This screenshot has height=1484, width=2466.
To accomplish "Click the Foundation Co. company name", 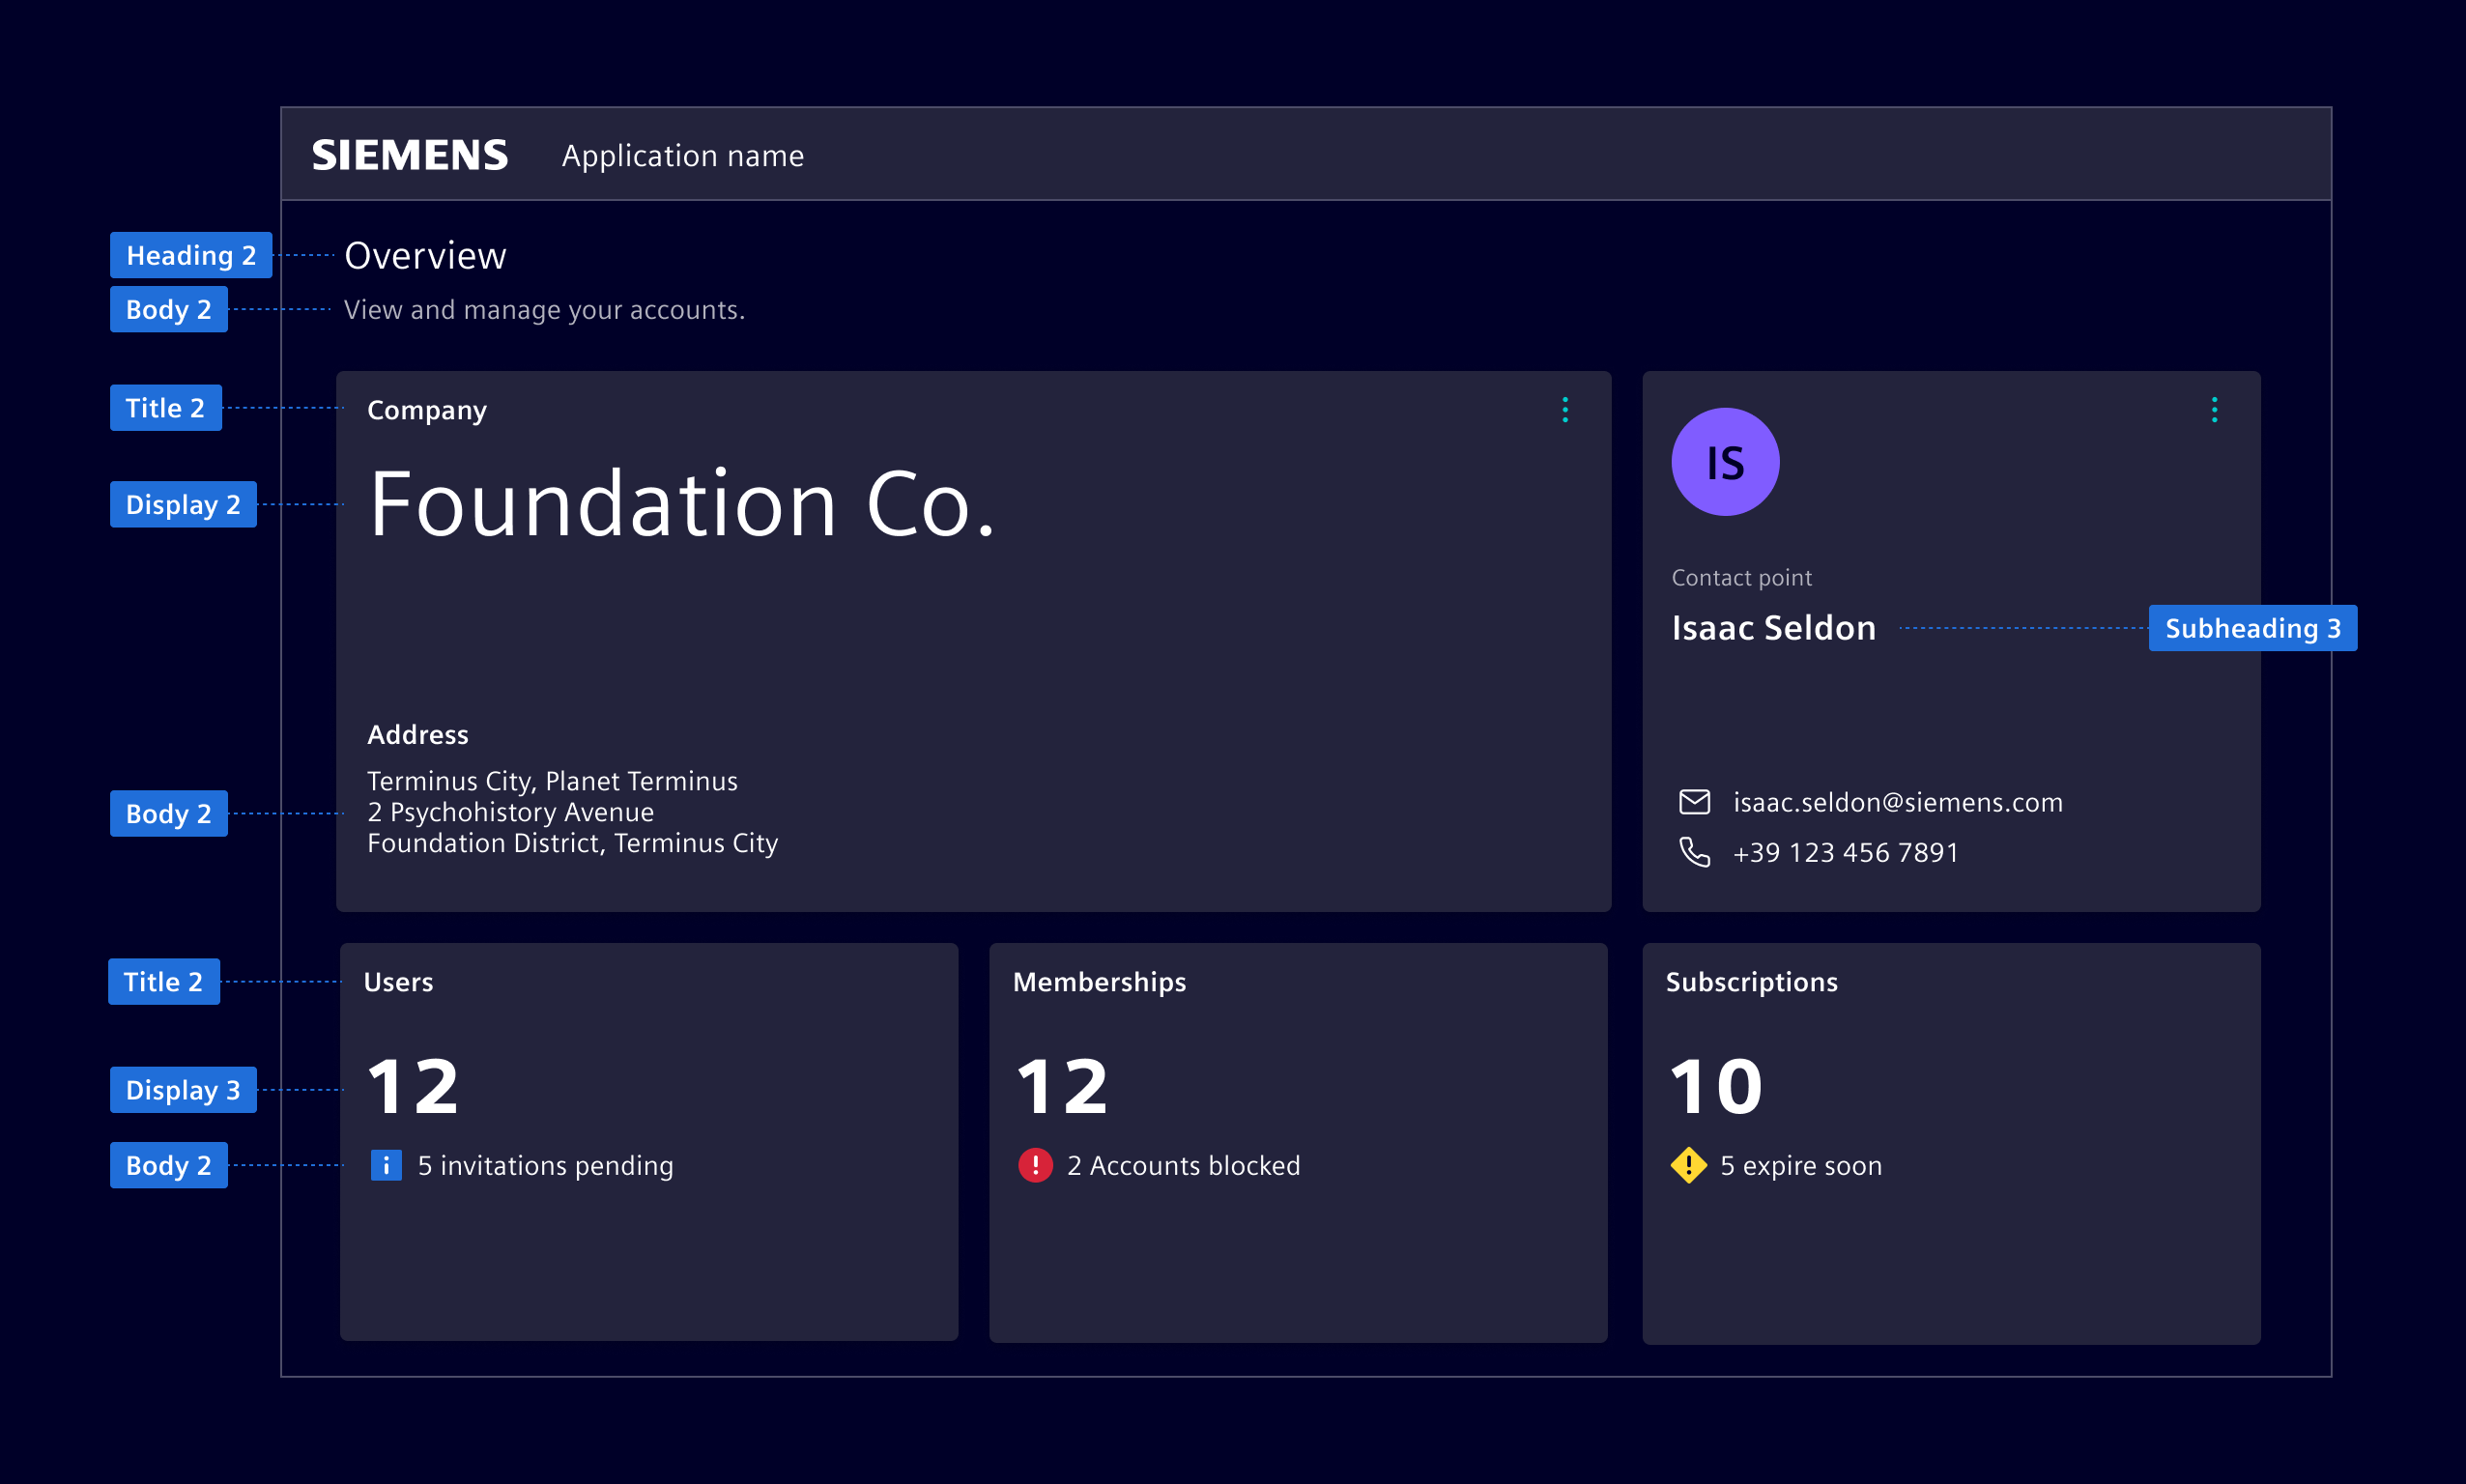I will pyautogui.click(x=682, y=505).
